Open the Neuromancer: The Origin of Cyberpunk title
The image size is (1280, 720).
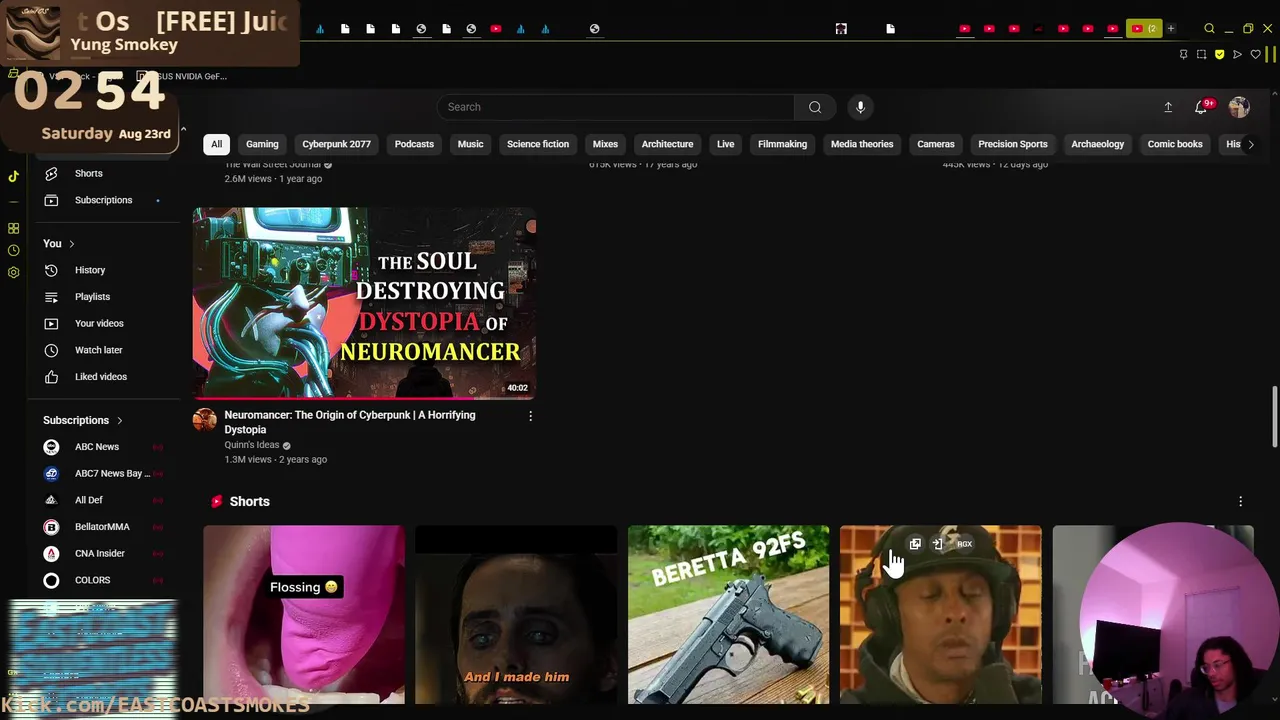pos(350,422)
